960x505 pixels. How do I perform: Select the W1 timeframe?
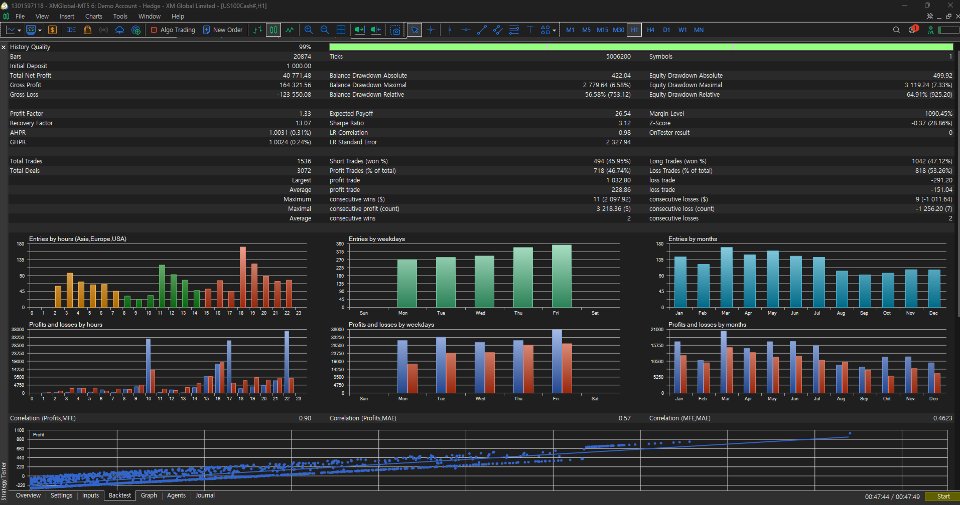tap(682, 29)
